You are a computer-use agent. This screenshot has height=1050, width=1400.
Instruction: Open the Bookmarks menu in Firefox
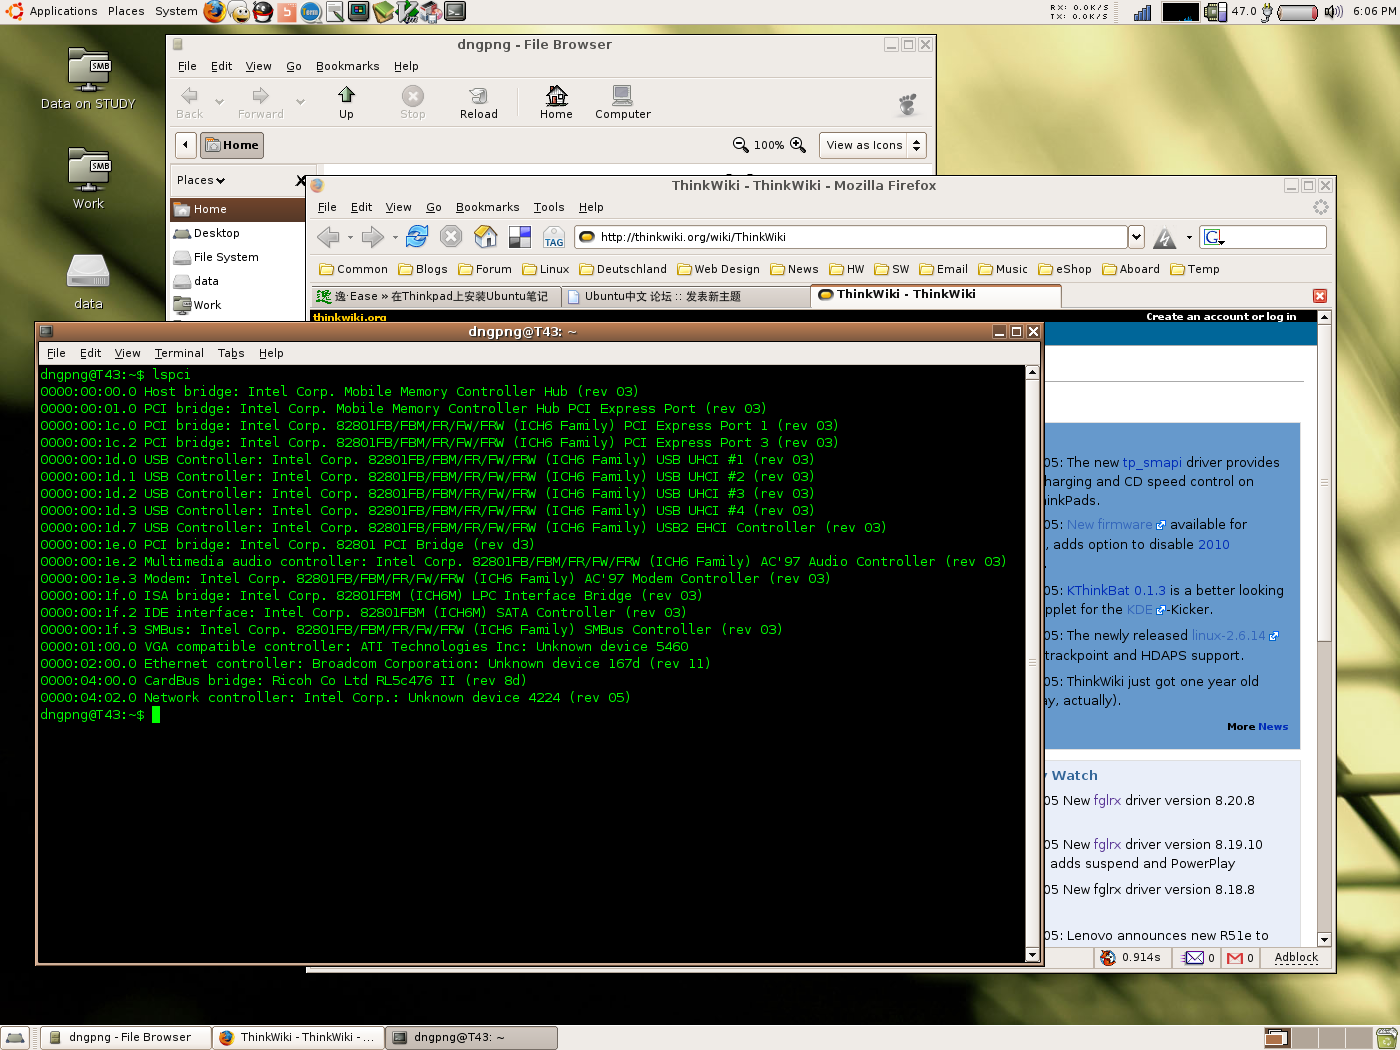pos(487,207)
